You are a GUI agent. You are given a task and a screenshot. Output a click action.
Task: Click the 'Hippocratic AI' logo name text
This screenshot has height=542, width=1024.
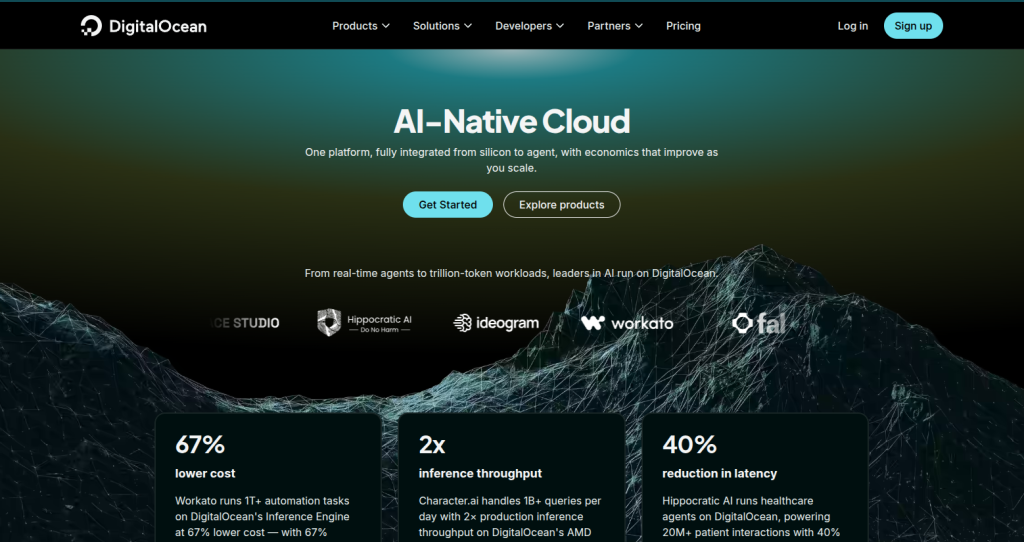point(379,319)
